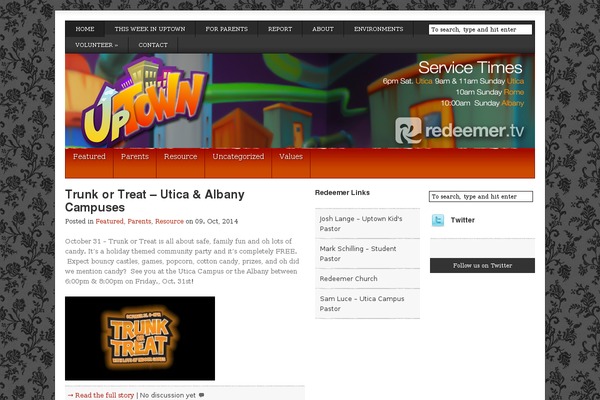Click Resource link in post metadata
The width and height of the screenshot is (600, 400).
[x=169, y=221]
